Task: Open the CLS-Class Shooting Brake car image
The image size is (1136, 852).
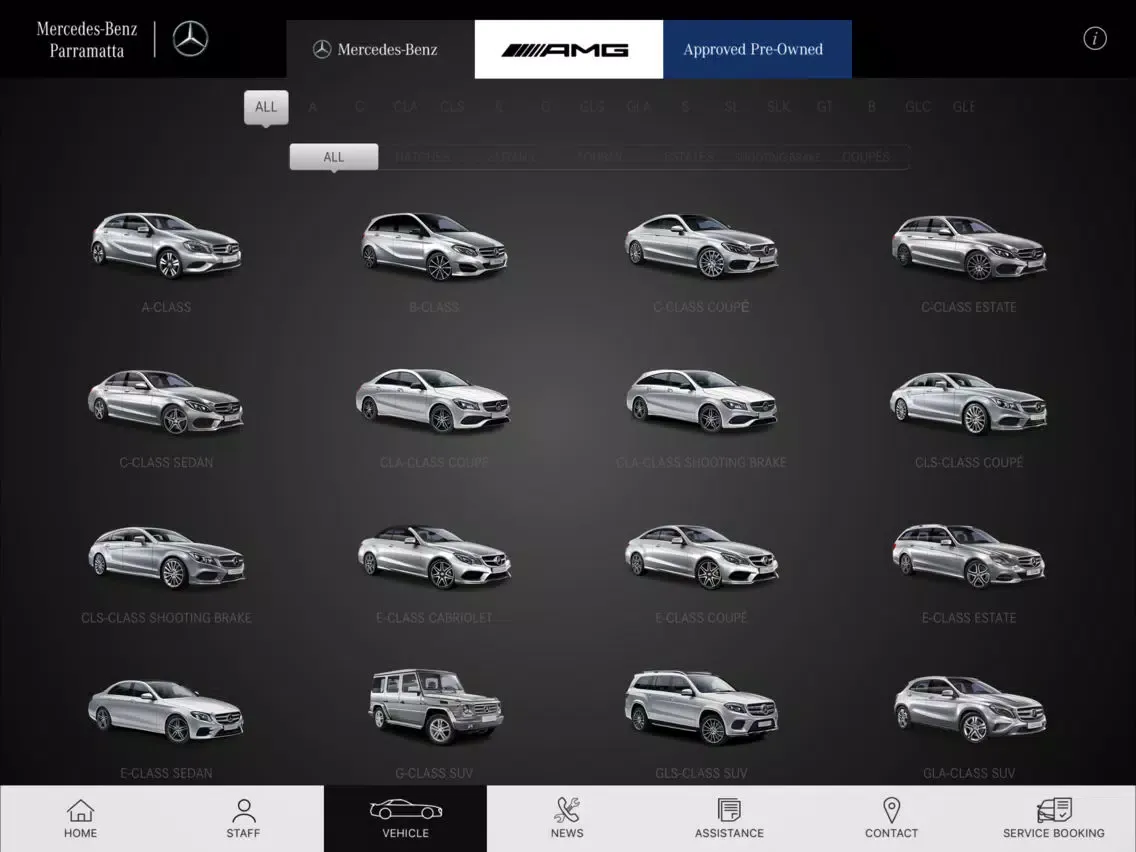Action: click(x=167, y=557)
